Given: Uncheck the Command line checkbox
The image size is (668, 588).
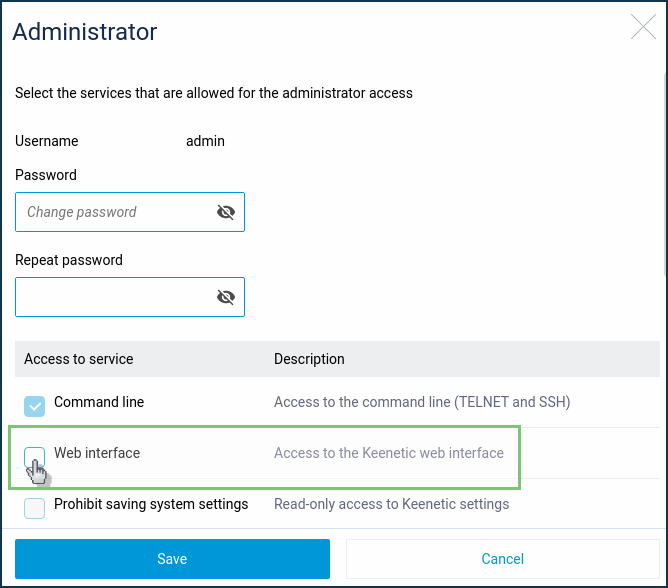Looking at the screenshot, I should tap(35, 406).
